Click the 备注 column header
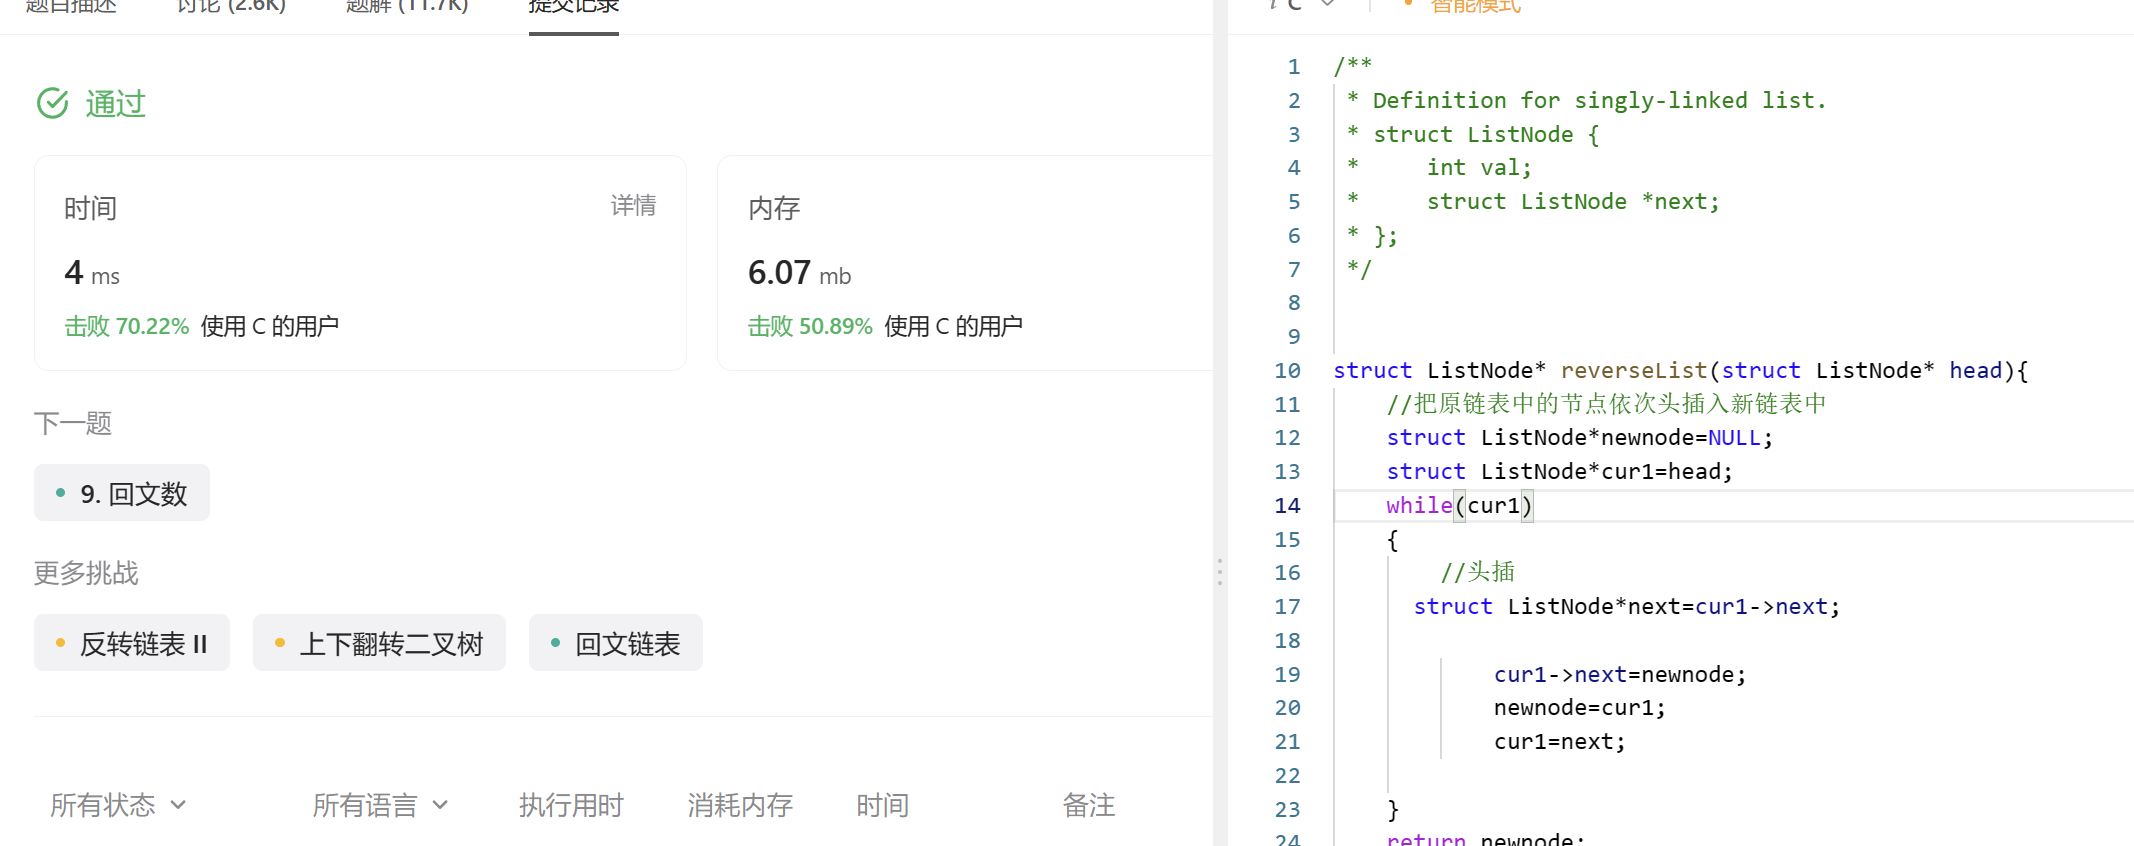Image resolution: width=2134 pixels, height=846 pixels. click(1088, 805)
